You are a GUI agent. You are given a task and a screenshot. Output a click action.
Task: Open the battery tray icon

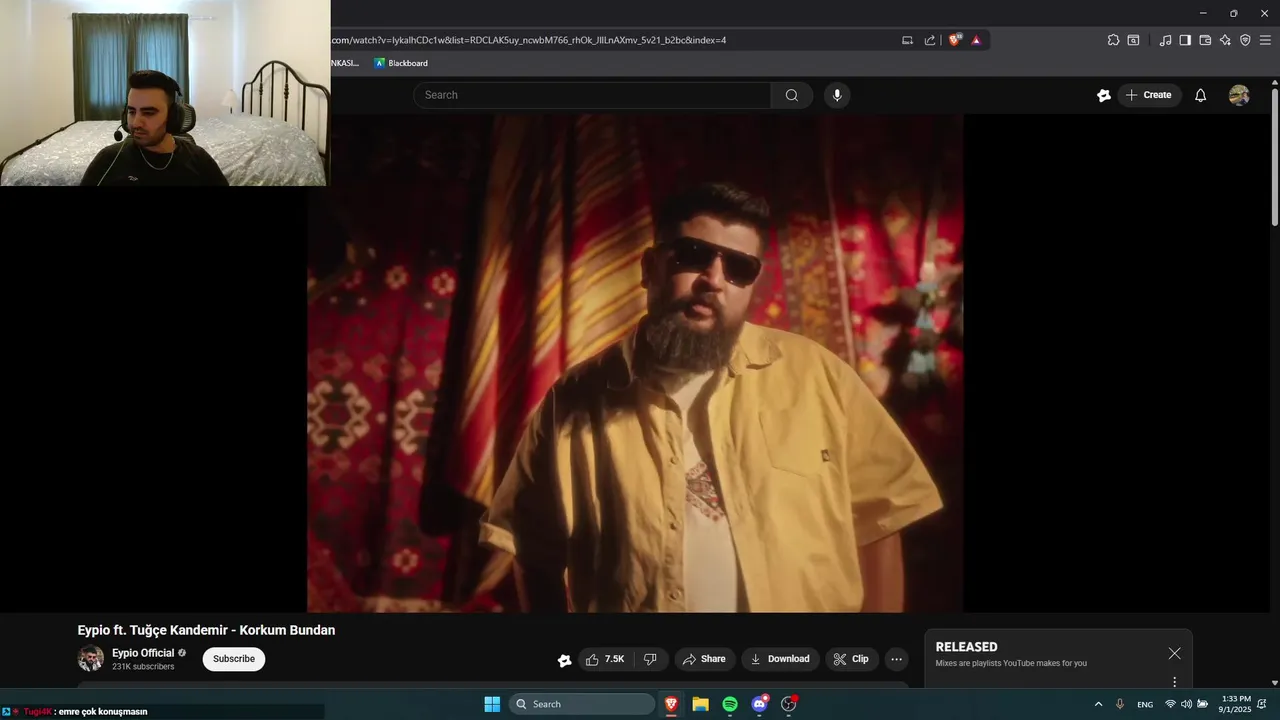click(1202, 704)
